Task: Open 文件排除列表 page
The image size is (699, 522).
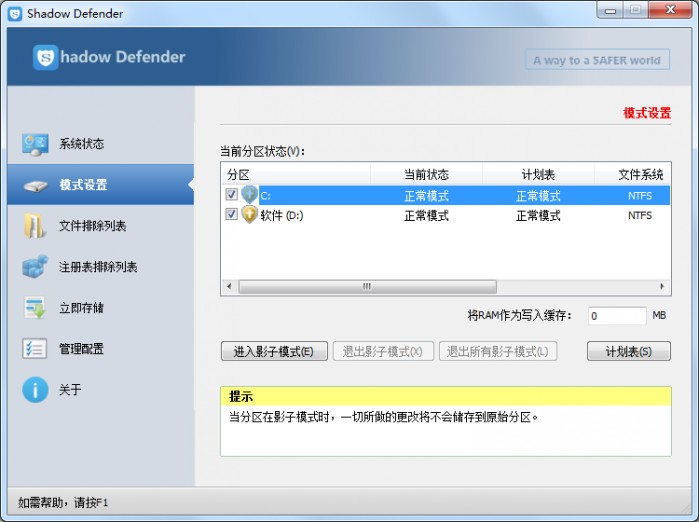Action: (100, 226)
